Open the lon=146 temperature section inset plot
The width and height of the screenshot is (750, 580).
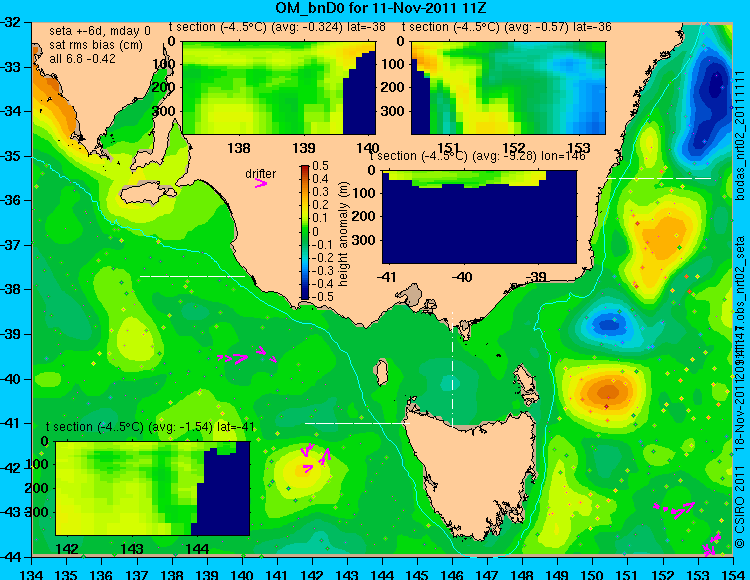tap(479, 217)
